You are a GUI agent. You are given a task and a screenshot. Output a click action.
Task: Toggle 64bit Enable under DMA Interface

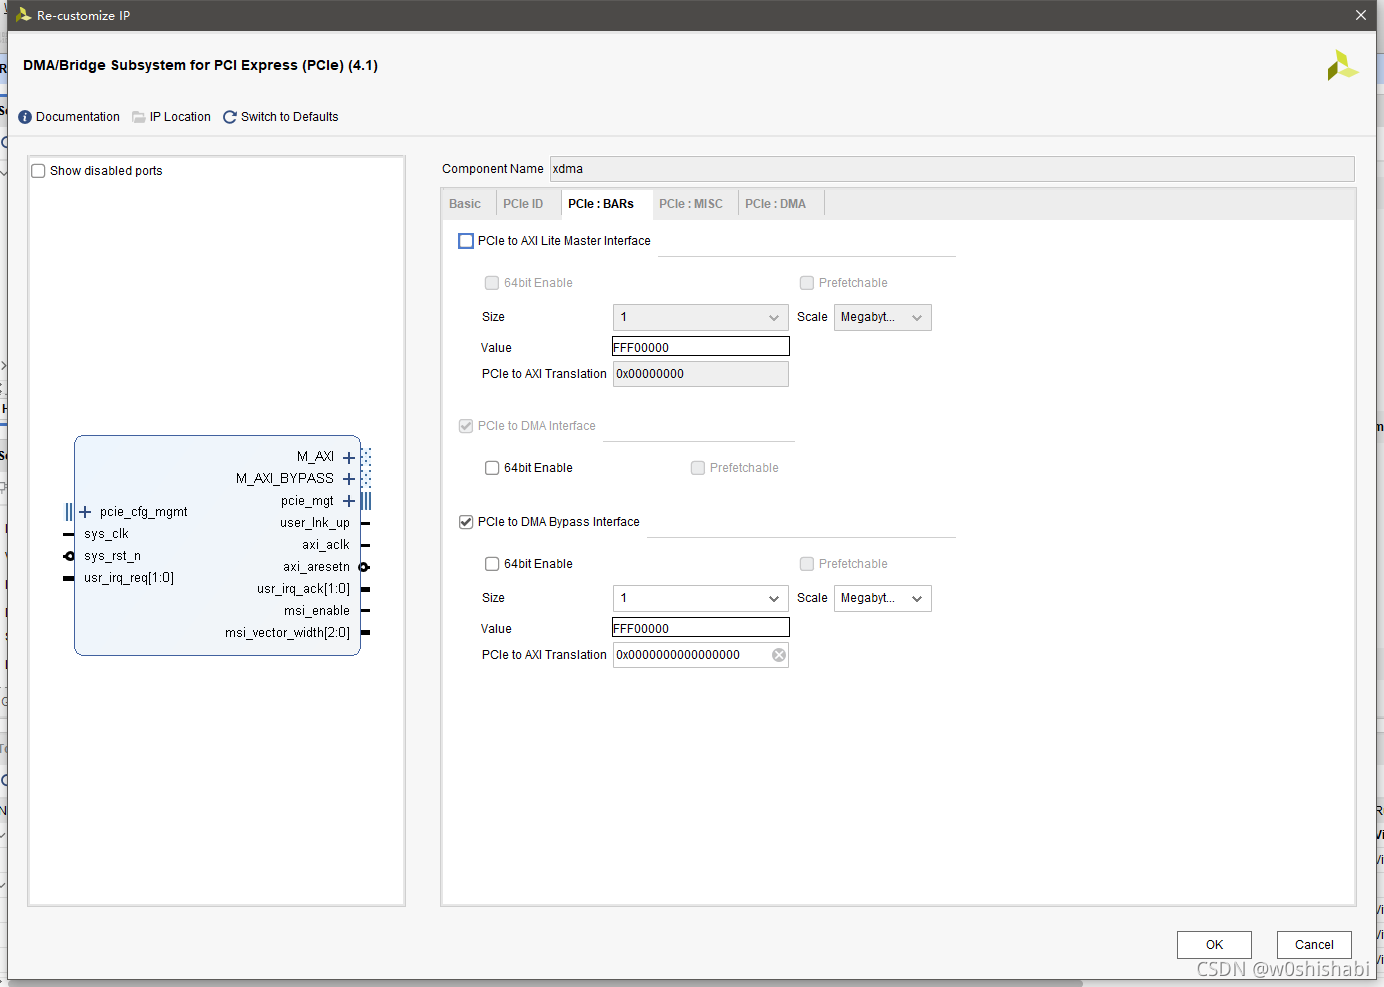[492, 468]
